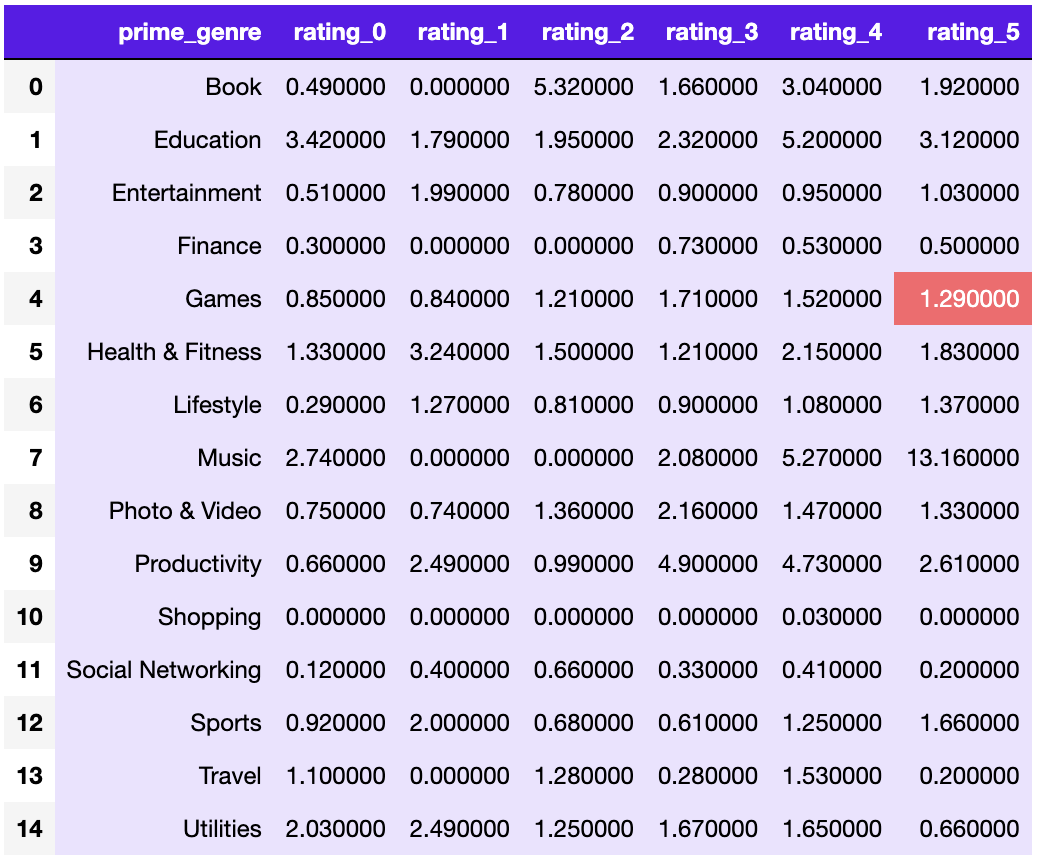Click the rating_3 column header
The width and height of the screenshot is (1040, 860).
pos(712,32)
